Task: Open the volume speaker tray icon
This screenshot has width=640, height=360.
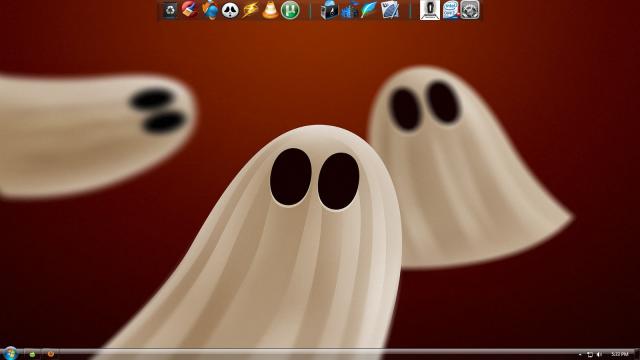Action: (599, 355)
